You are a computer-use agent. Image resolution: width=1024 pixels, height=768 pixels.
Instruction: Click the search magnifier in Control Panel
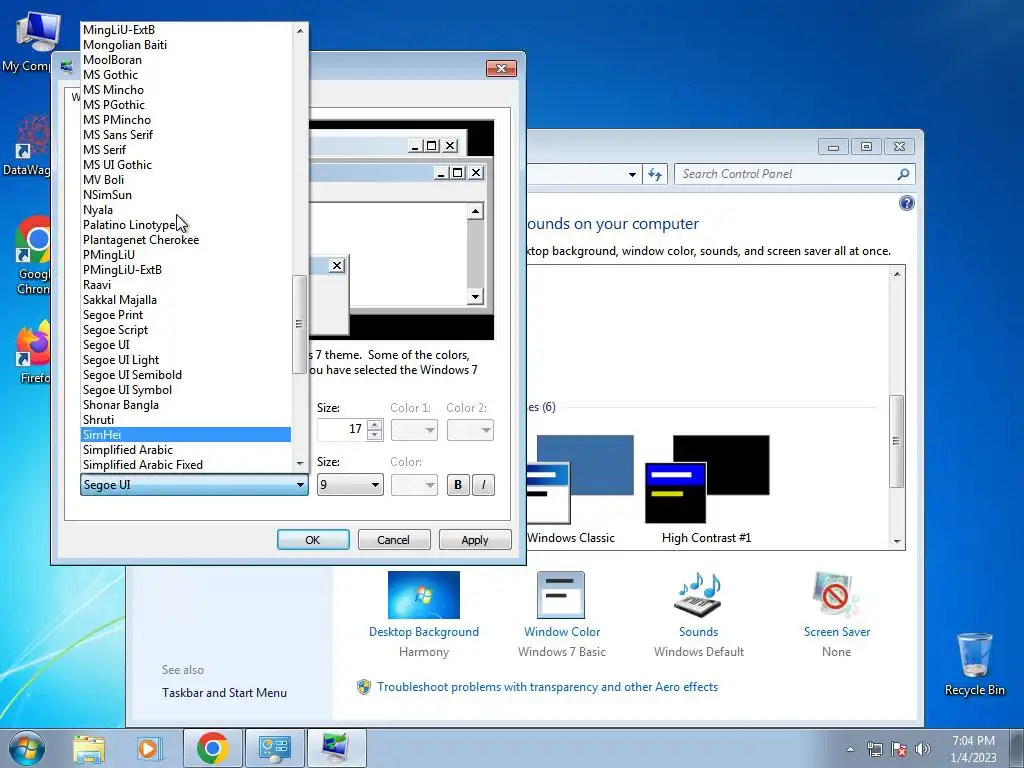[x=903, y=174]
